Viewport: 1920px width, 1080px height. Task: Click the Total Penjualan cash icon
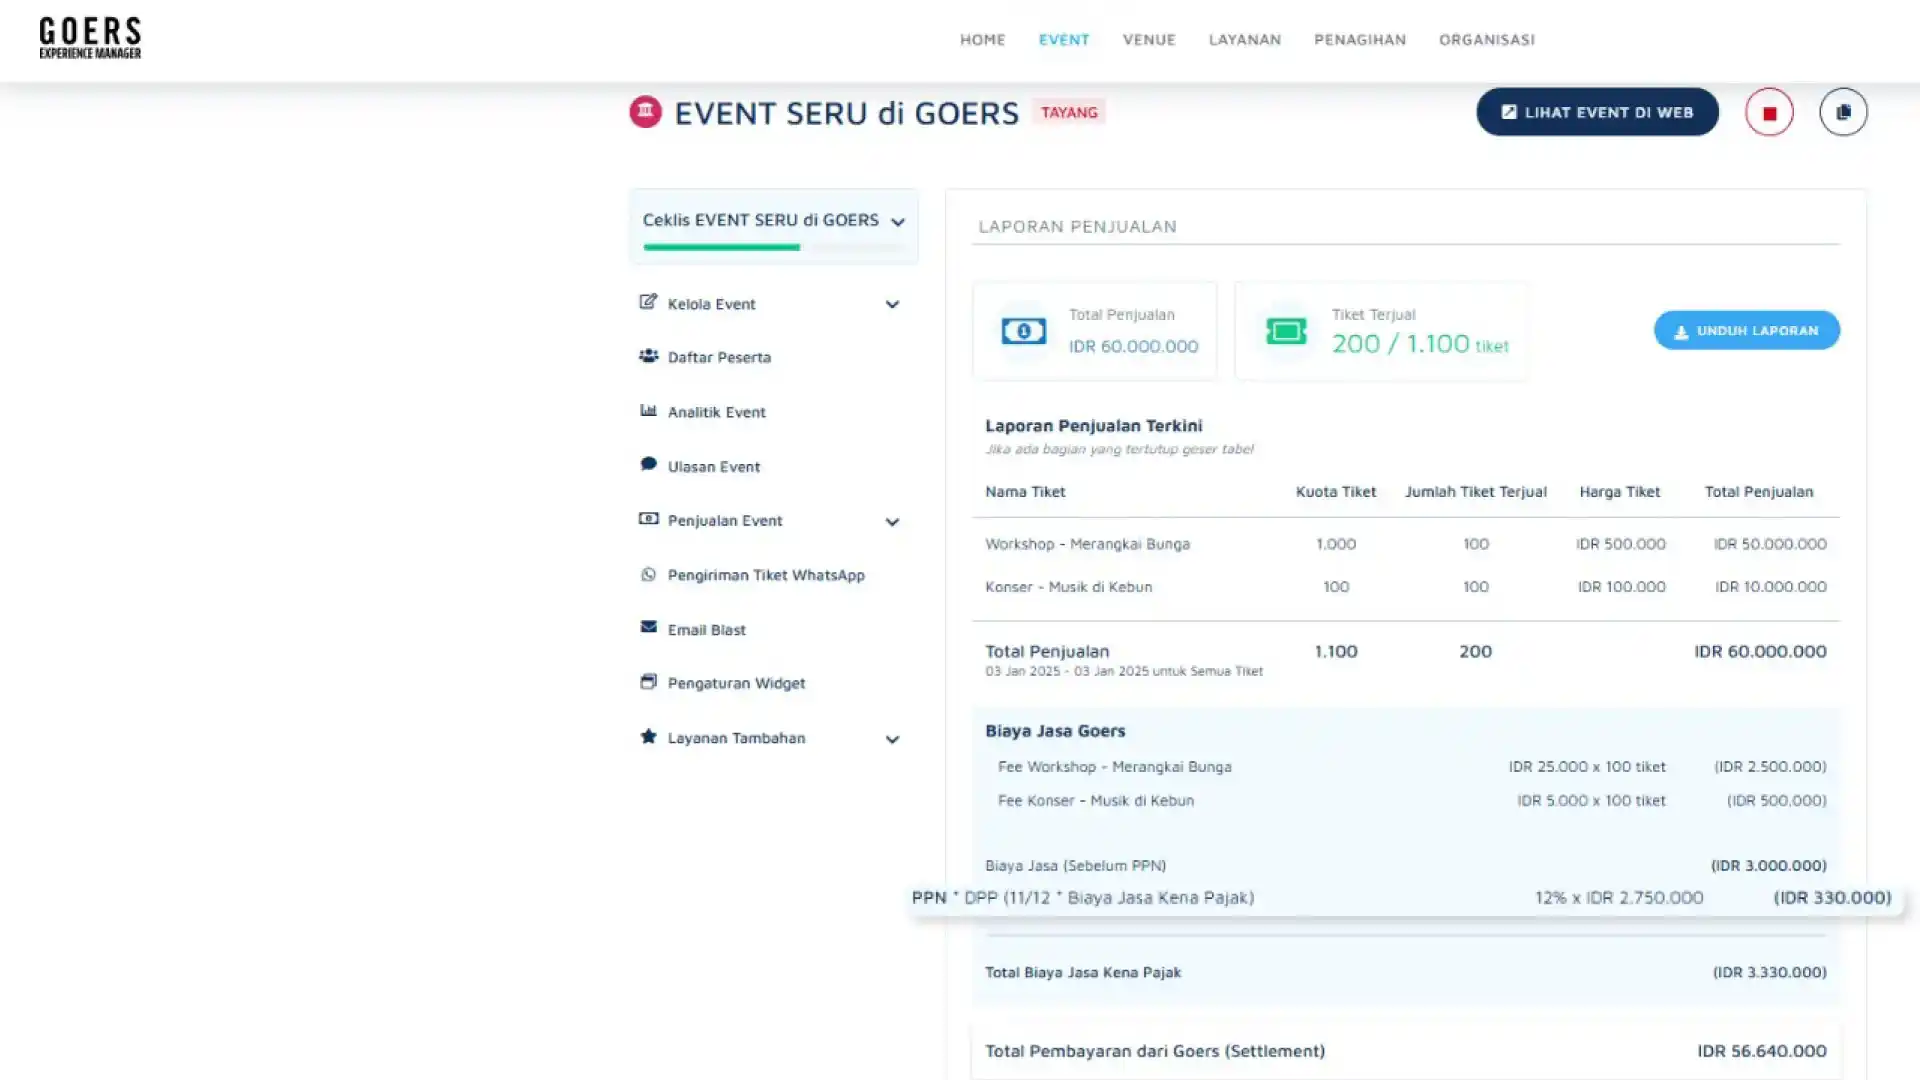pyautogui.click(x=1023, y=331)
